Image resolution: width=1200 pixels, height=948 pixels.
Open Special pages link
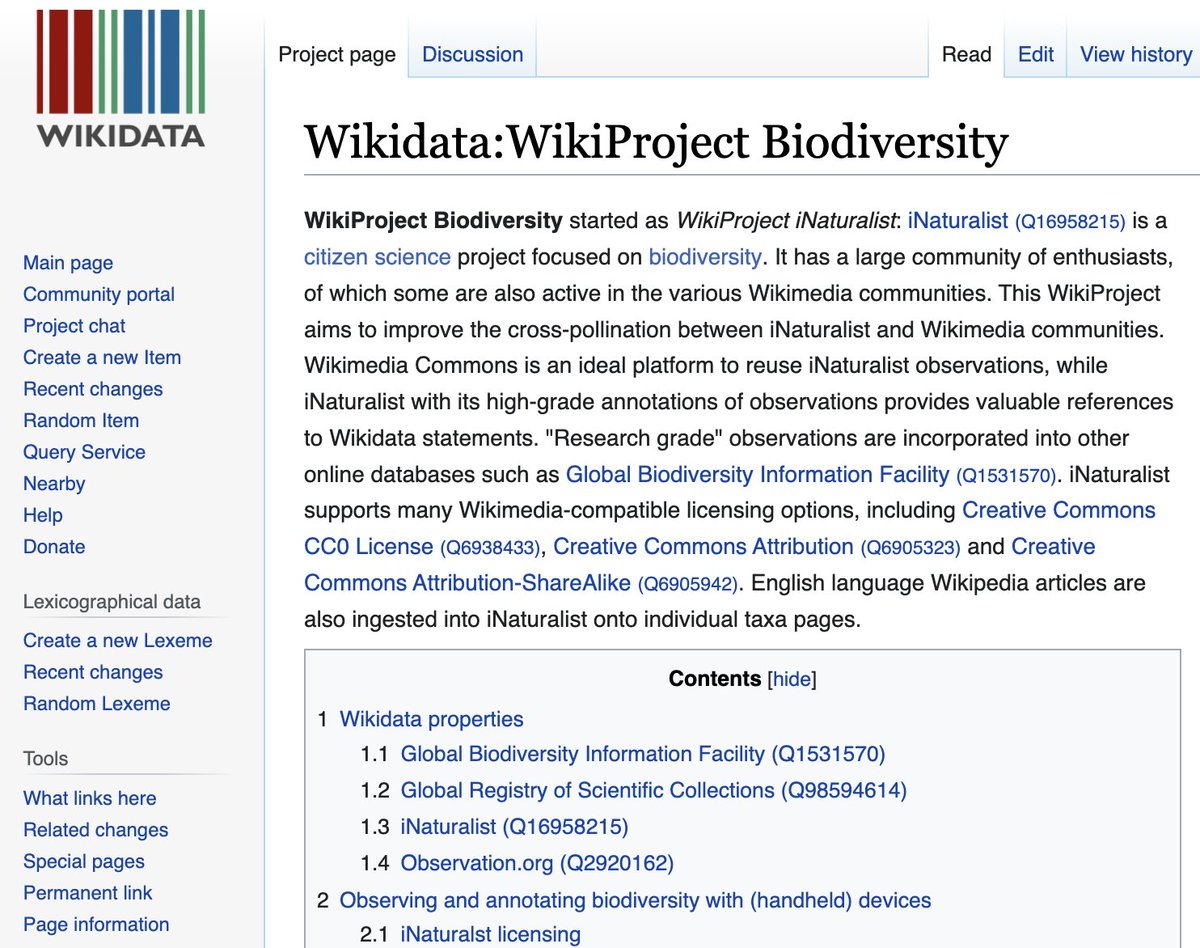click(x=84, y=861)
